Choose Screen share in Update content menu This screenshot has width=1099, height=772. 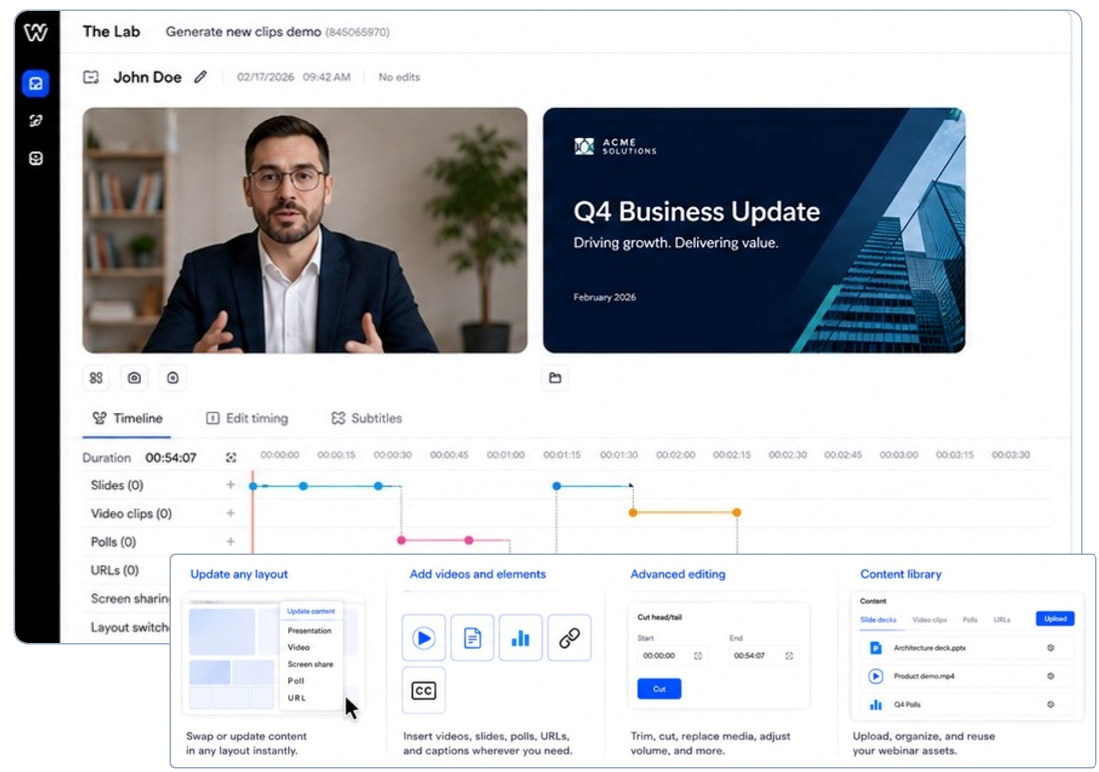[310, 664]
